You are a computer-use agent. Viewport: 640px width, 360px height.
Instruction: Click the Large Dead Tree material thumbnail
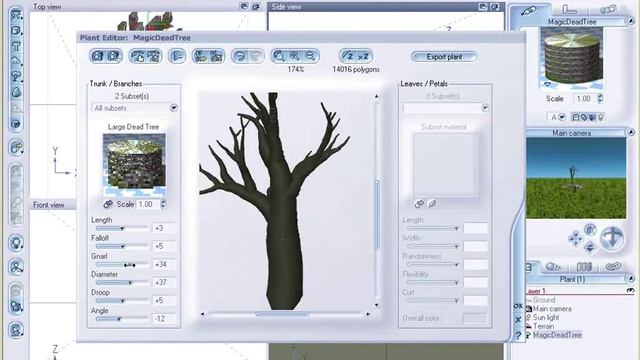(x=134, y=165)
